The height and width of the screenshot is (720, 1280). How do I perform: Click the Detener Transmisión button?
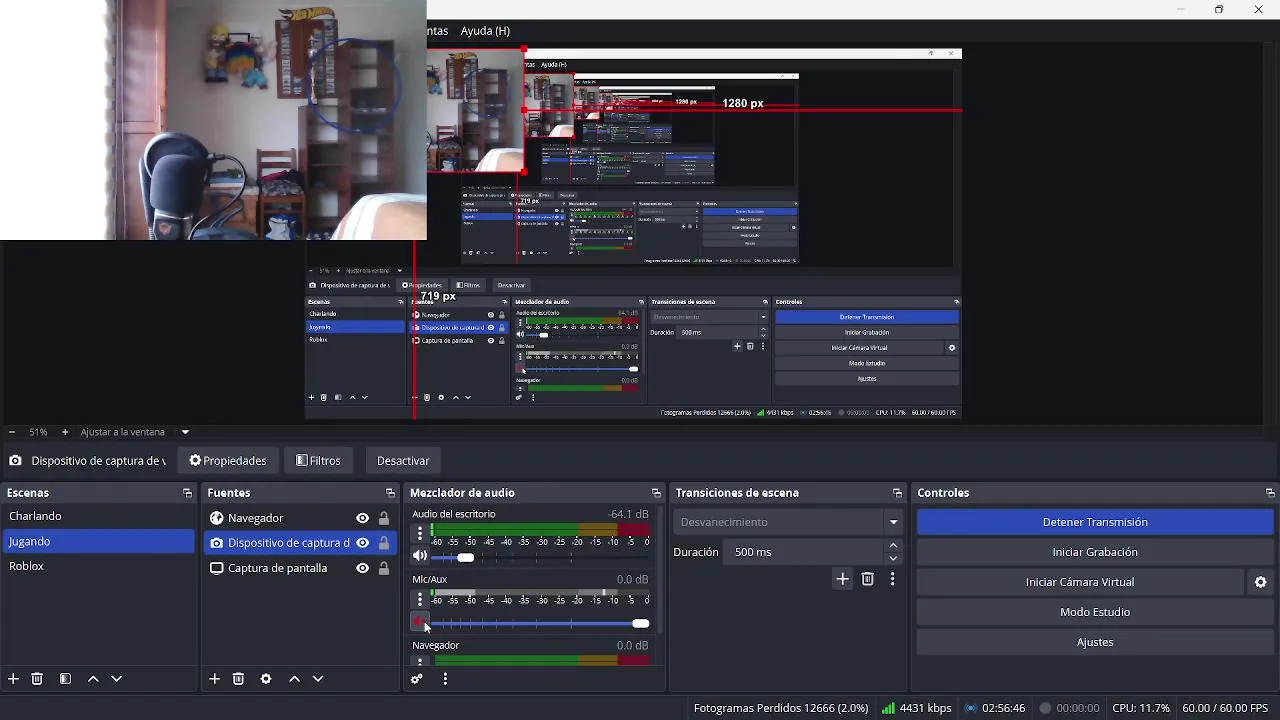click(1095, 522)
